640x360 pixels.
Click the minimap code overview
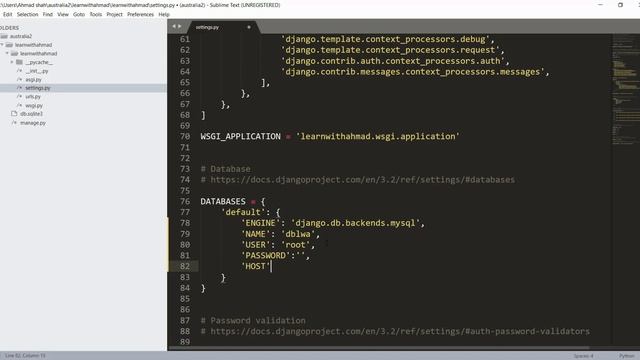(625, 90)
